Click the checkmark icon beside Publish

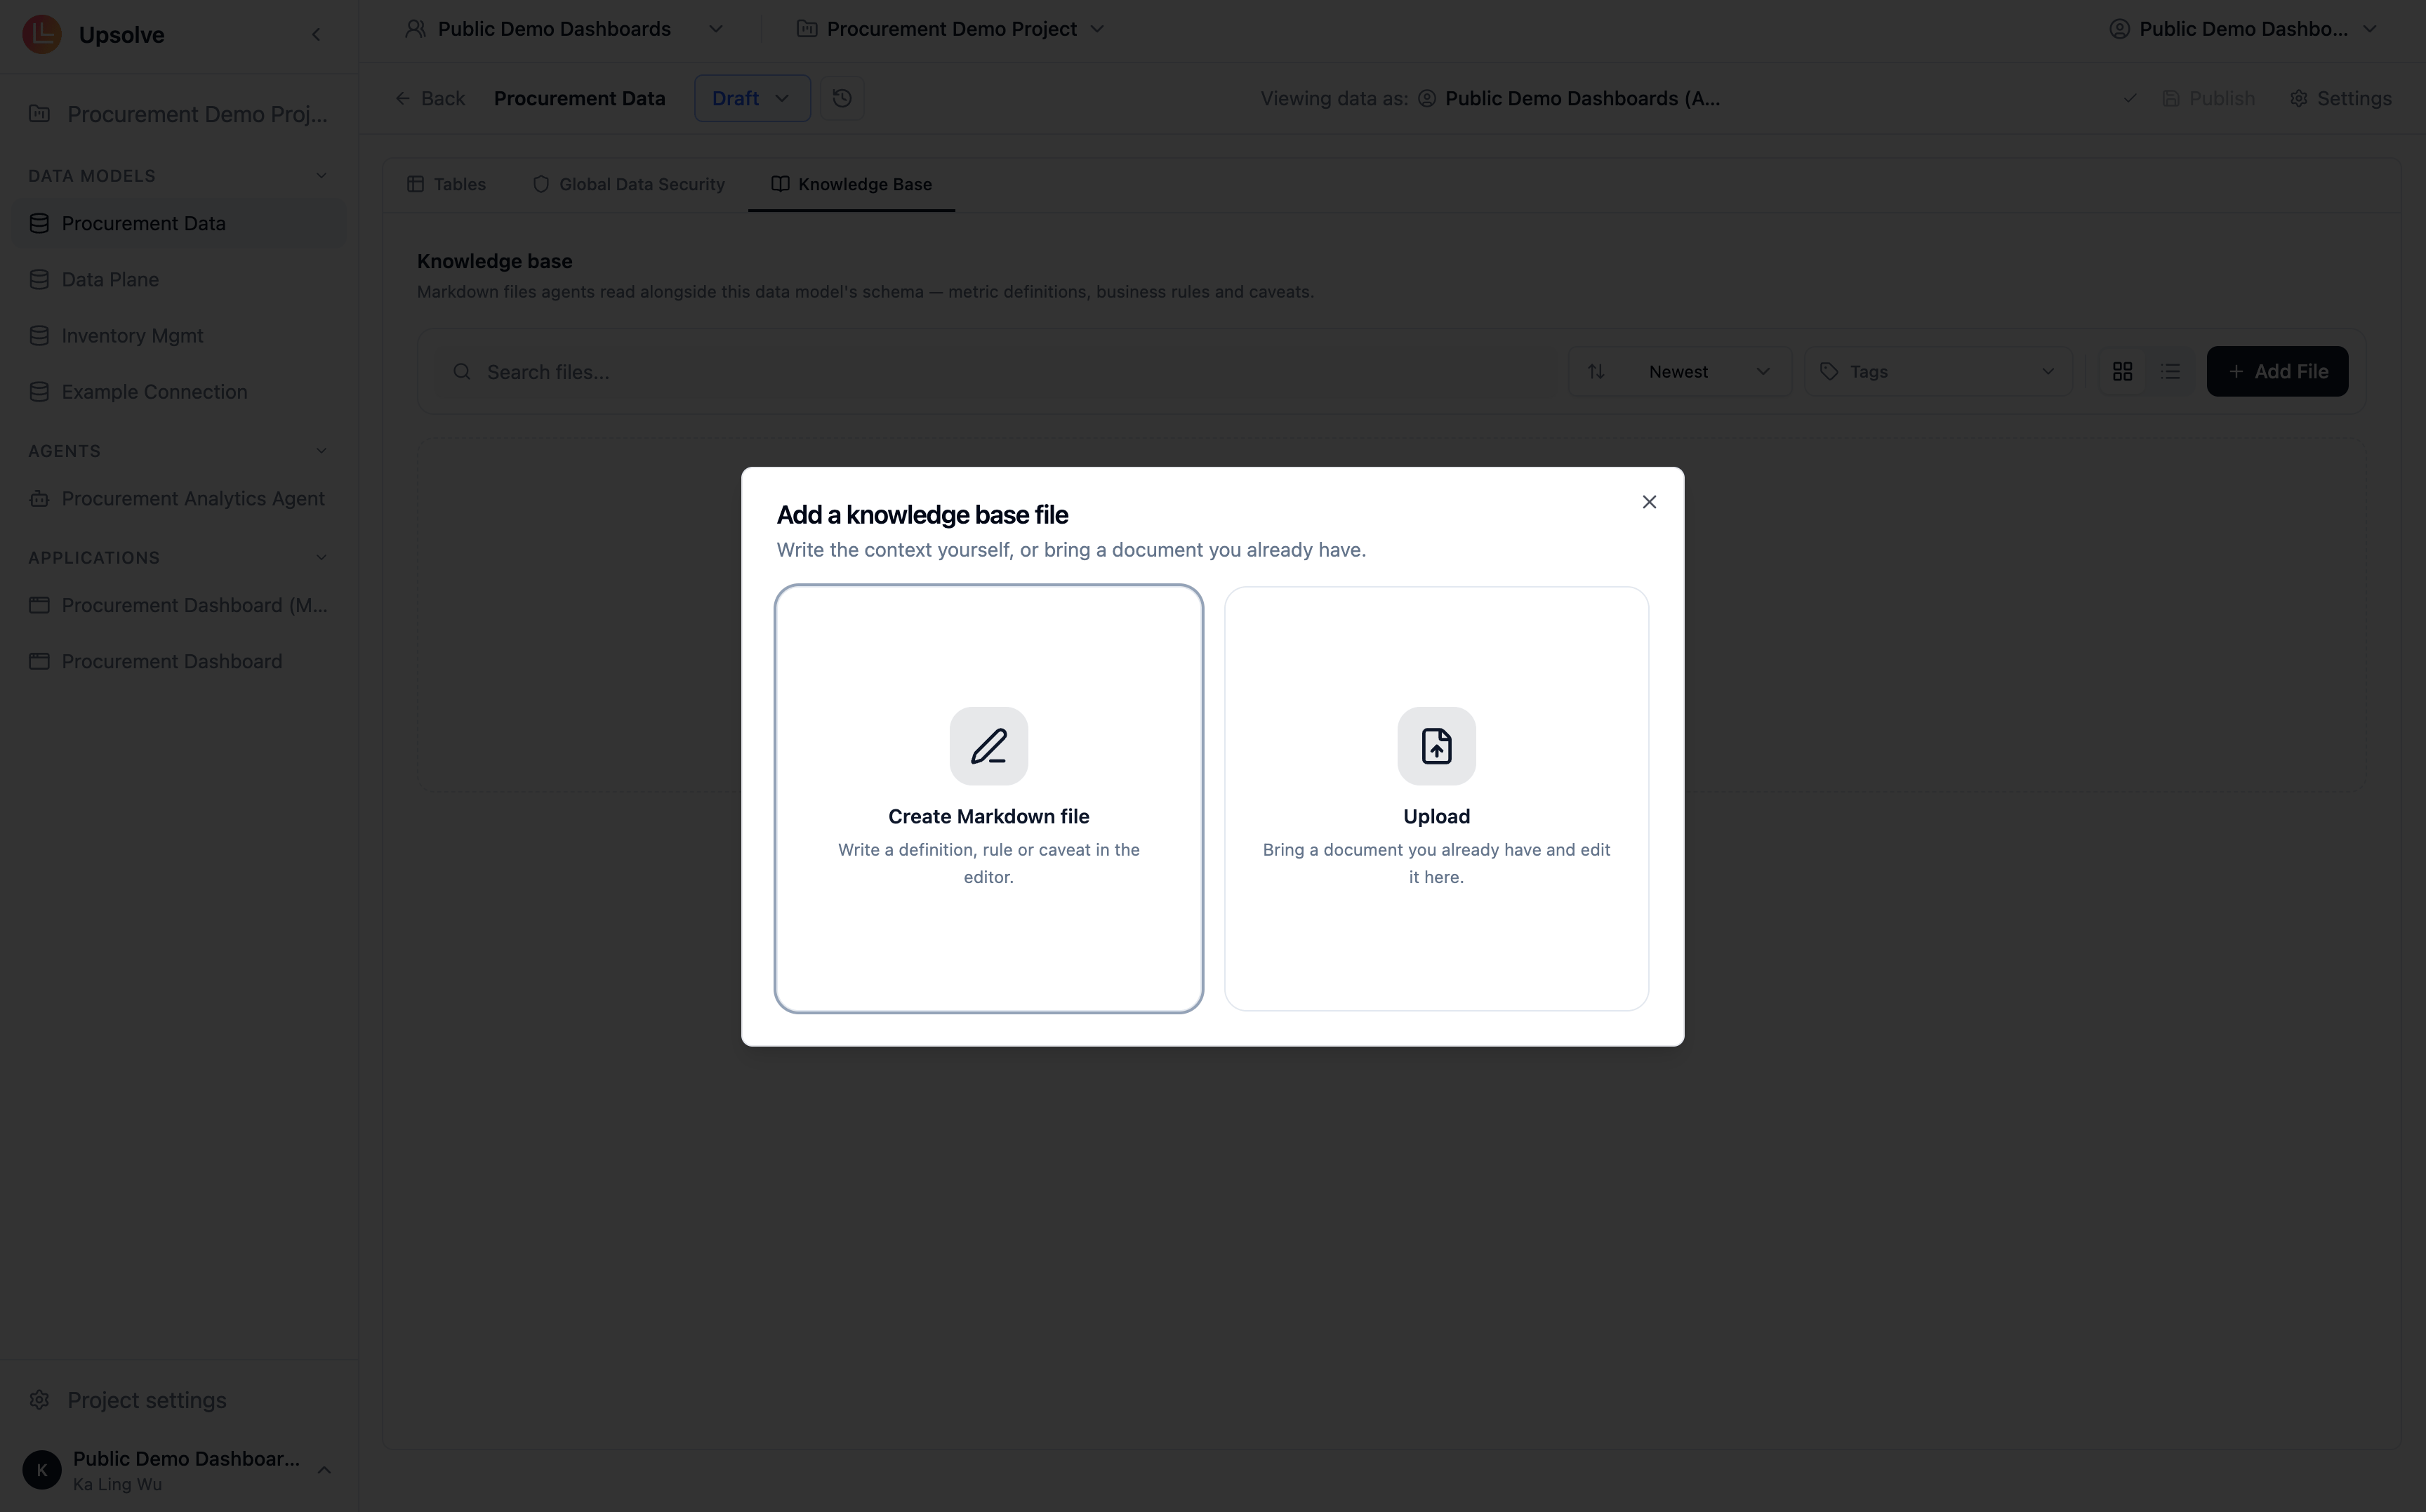[2129, 98]
